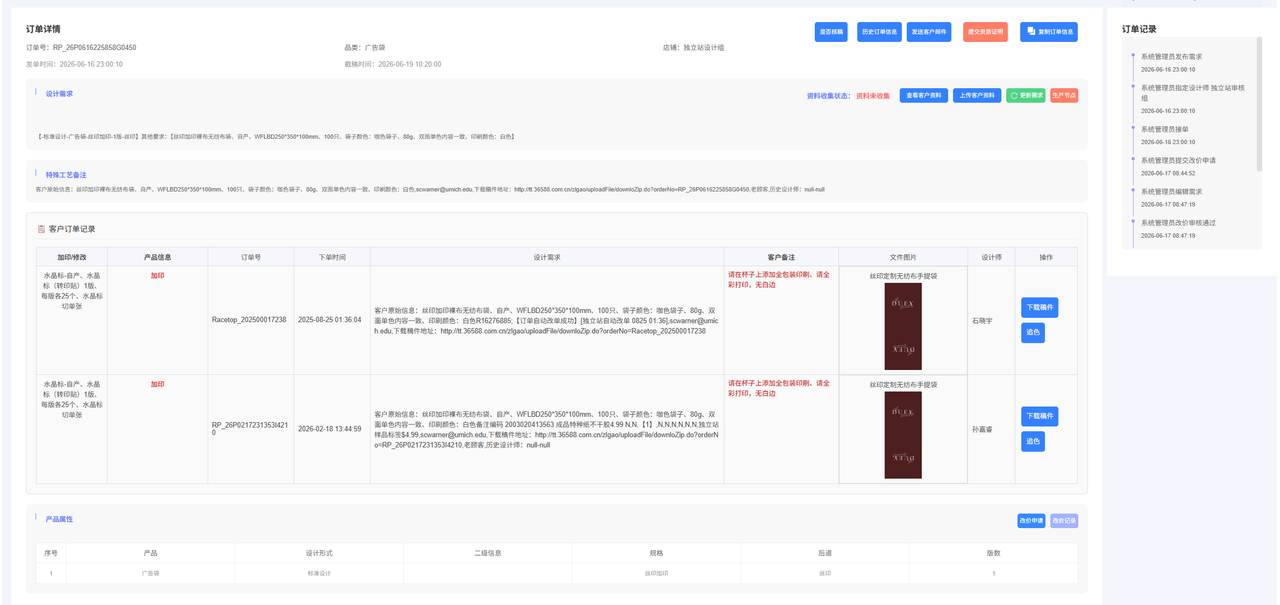Download draft for order Racetop_202500017238
This screenshot has width=1280, height=605.
[1040, 308]
